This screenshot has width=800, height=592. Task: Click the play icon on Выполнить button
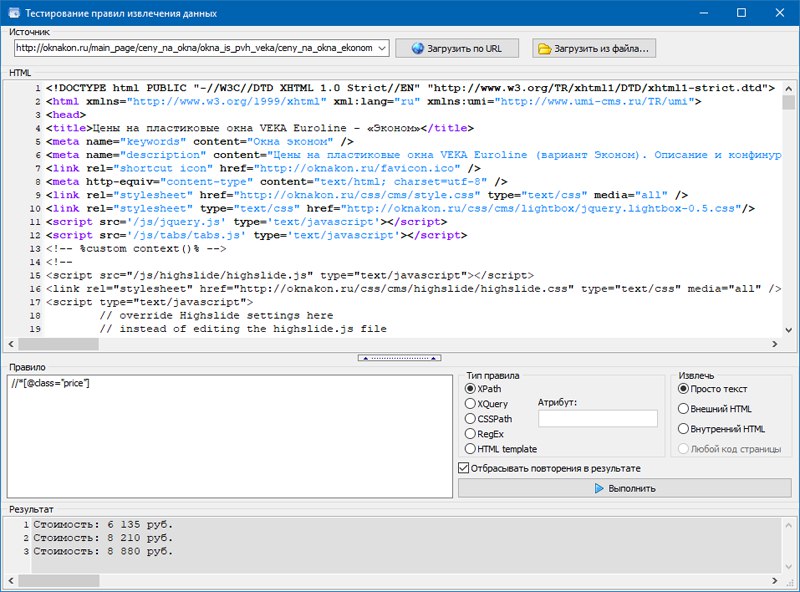599,488
